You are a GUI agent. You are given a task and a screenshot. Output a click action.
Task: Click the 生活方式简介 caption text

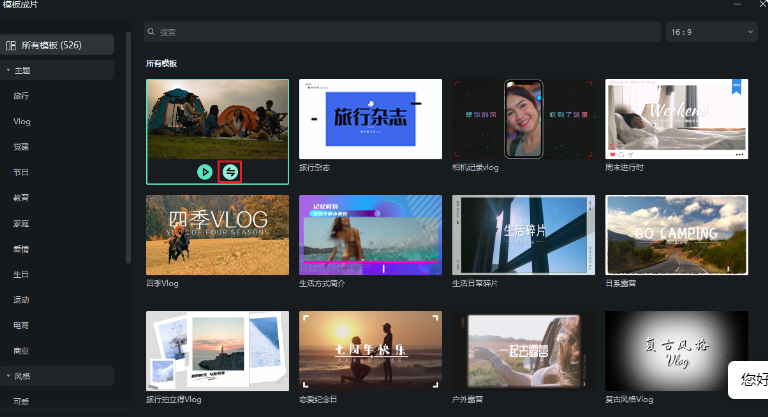[x=322, y=283]
